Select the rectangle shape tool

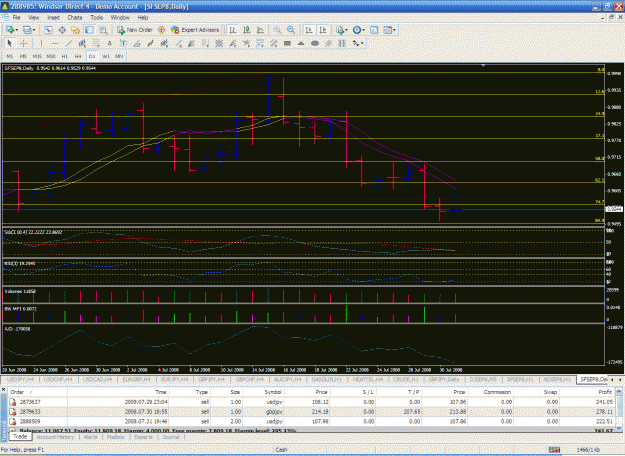pyautogui.click(x=287, y=43)
